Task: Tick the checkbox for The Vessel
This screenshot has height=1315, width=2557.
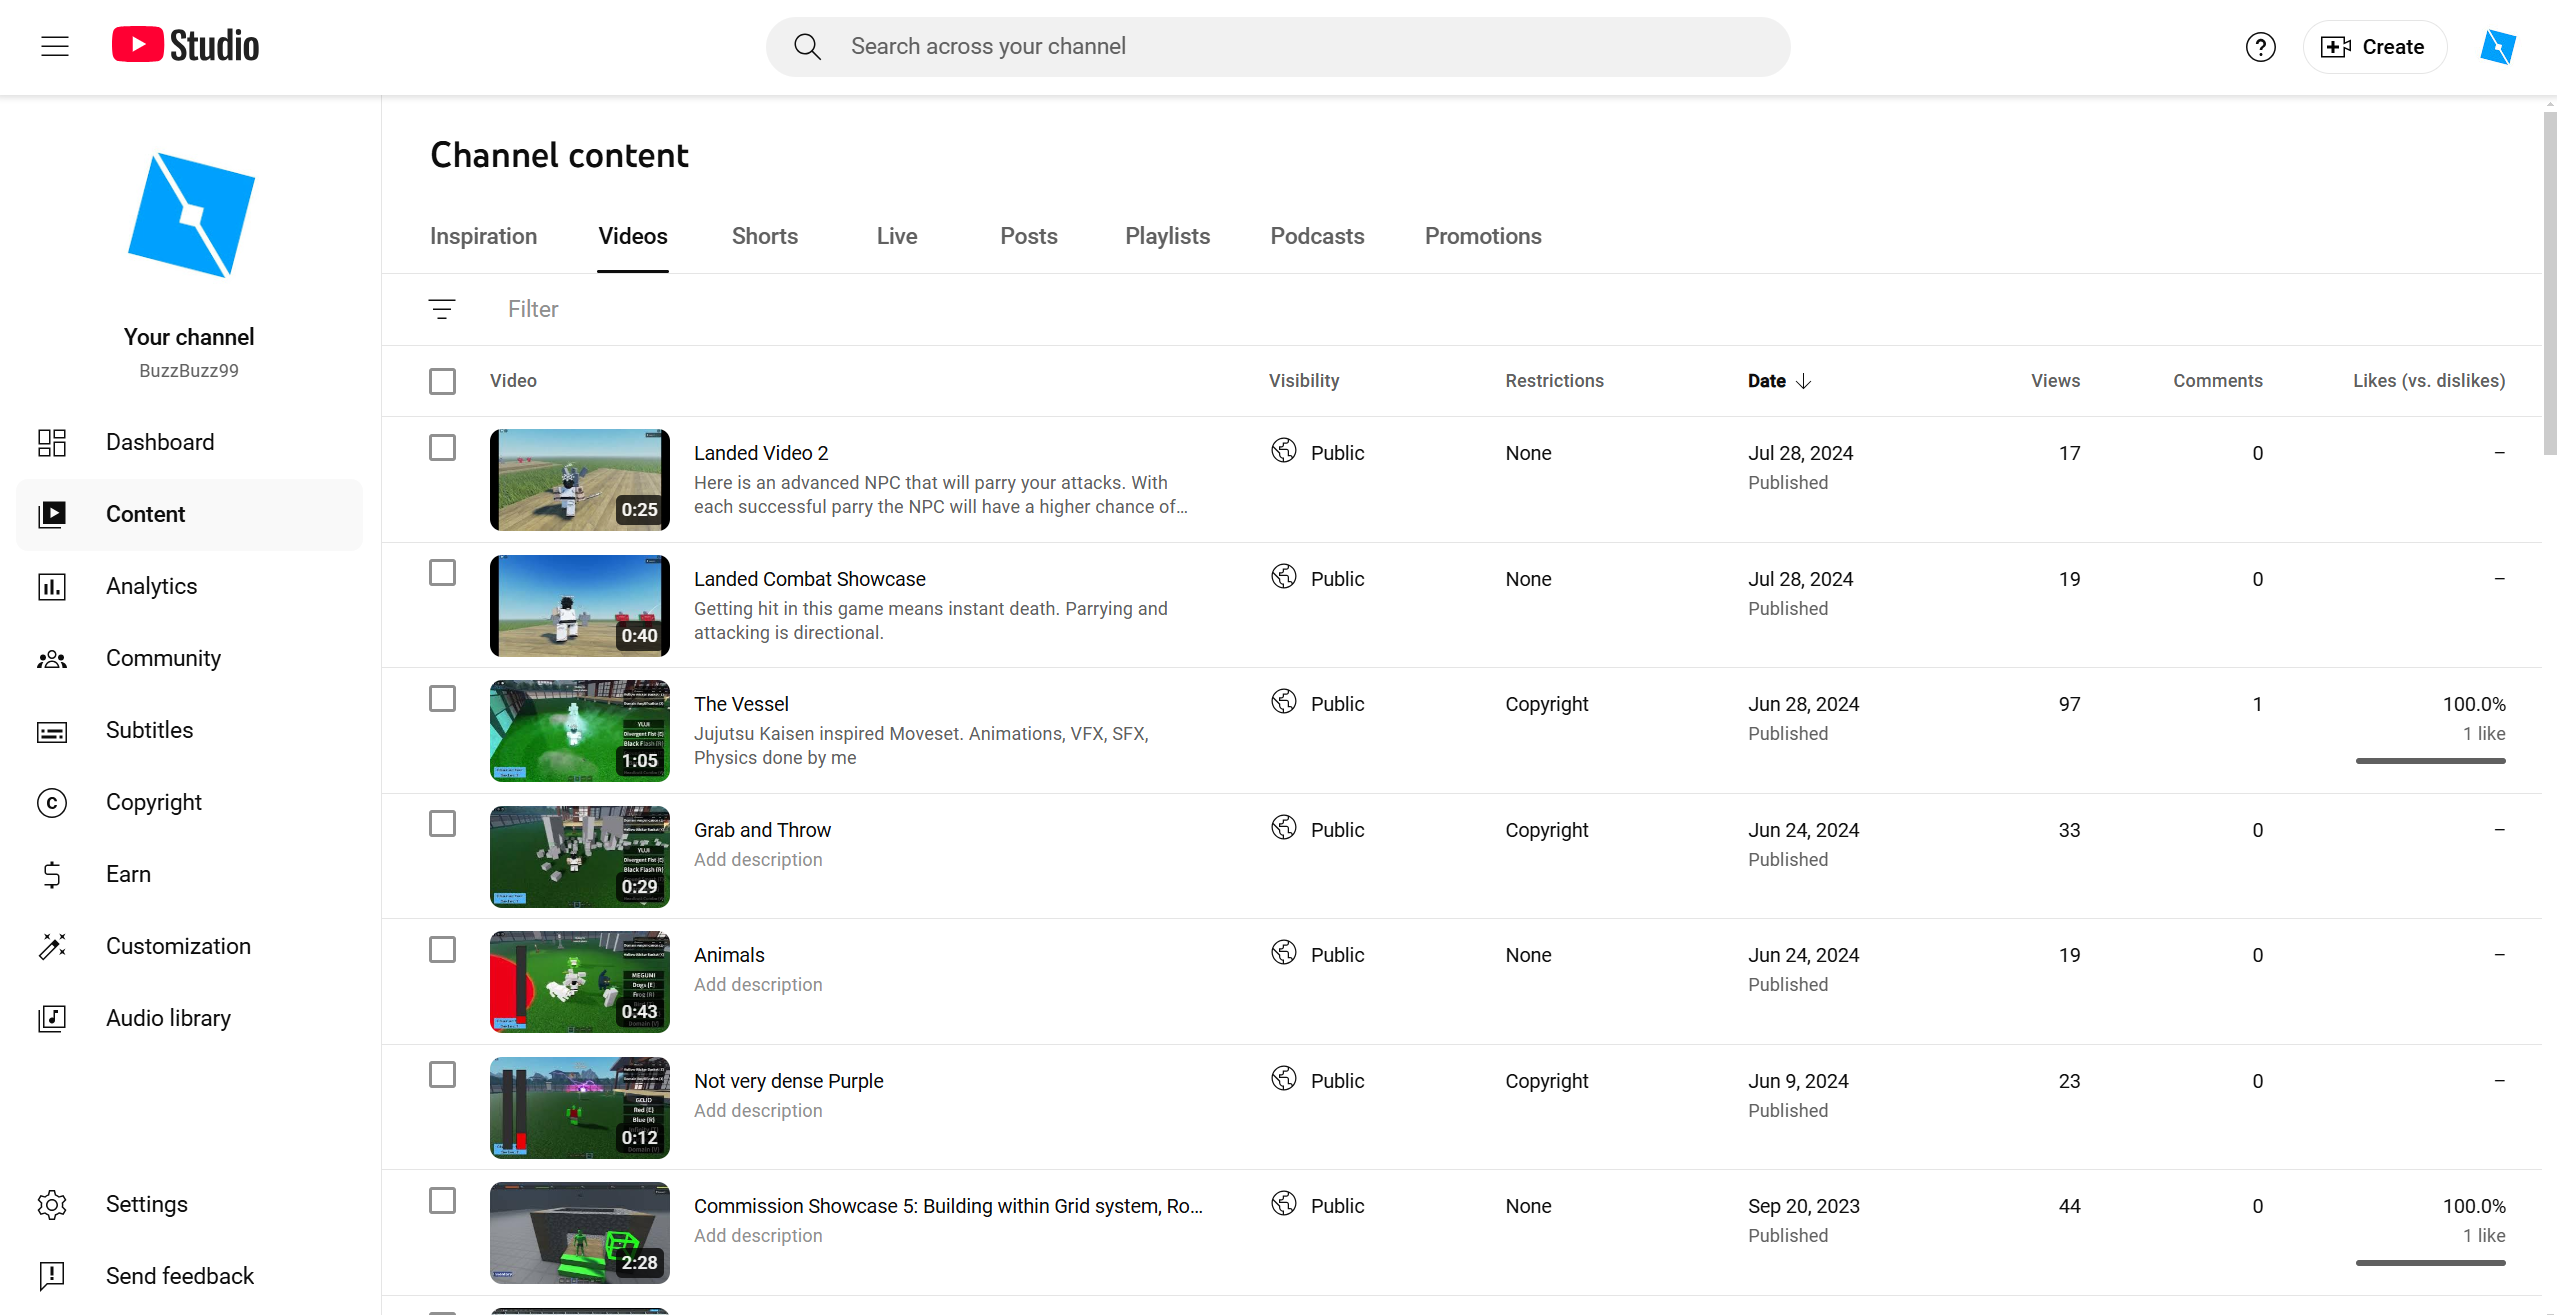Action: click(x=442, y=698)
